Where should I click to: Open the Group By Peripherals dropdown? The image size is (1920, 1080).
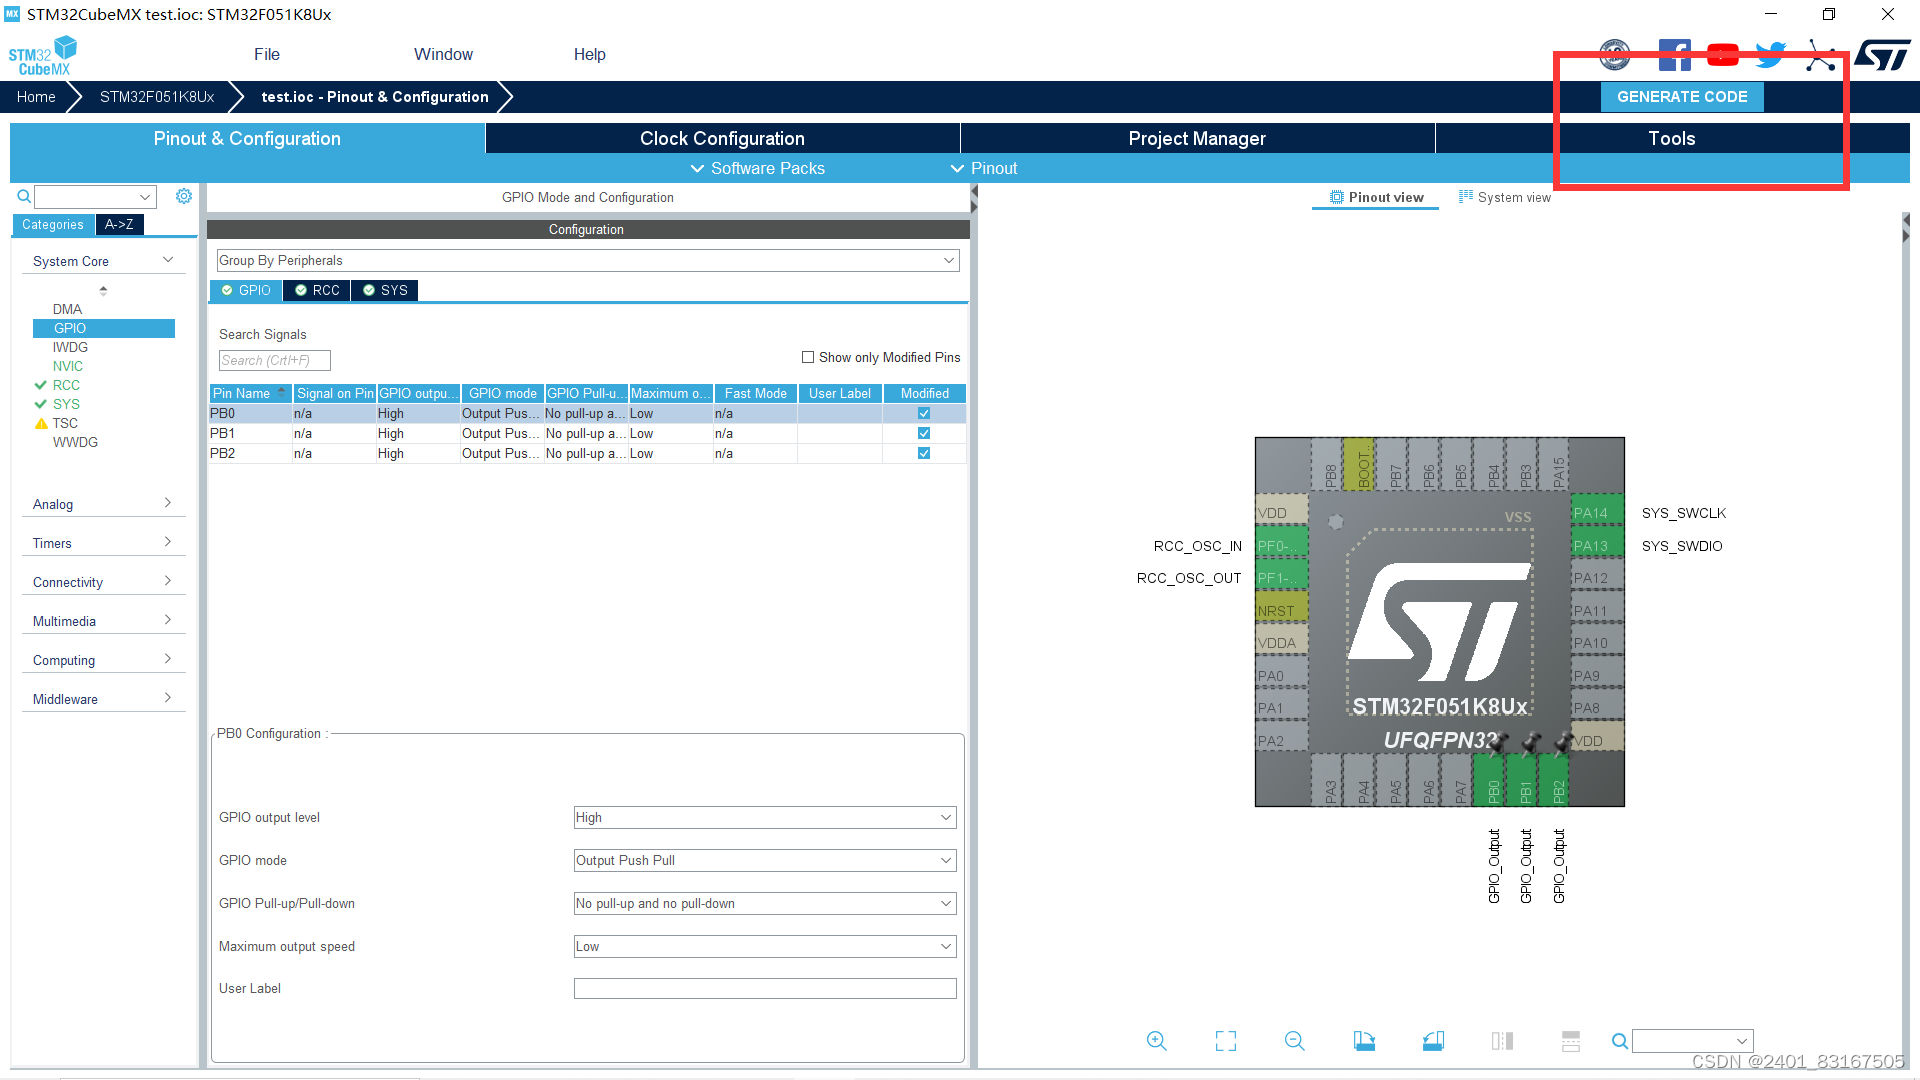tap(588, 260)
